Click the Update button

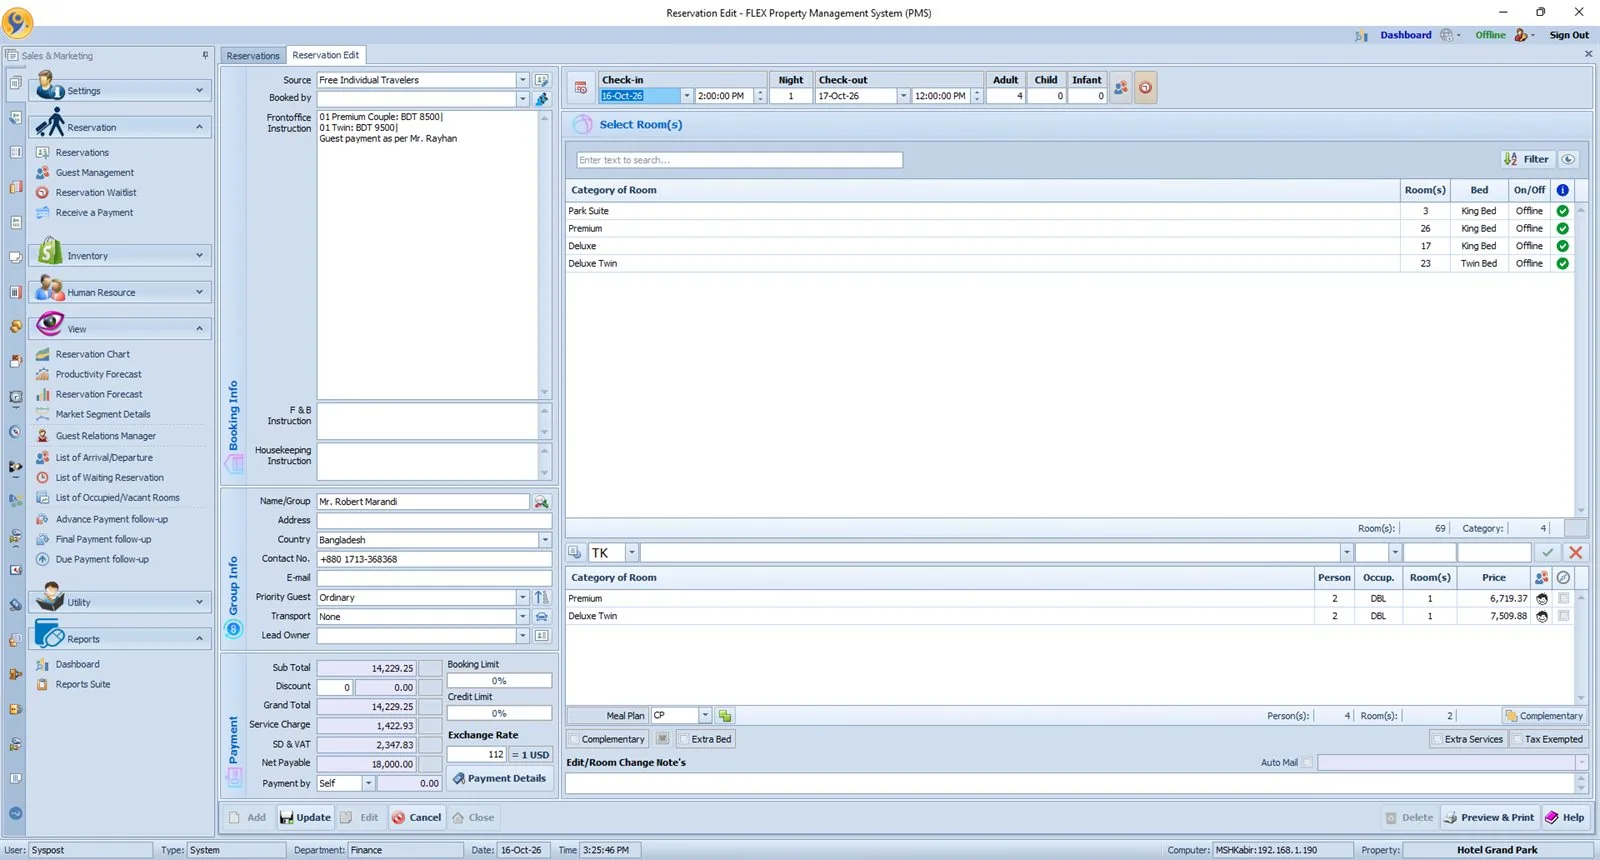(305, 818)
